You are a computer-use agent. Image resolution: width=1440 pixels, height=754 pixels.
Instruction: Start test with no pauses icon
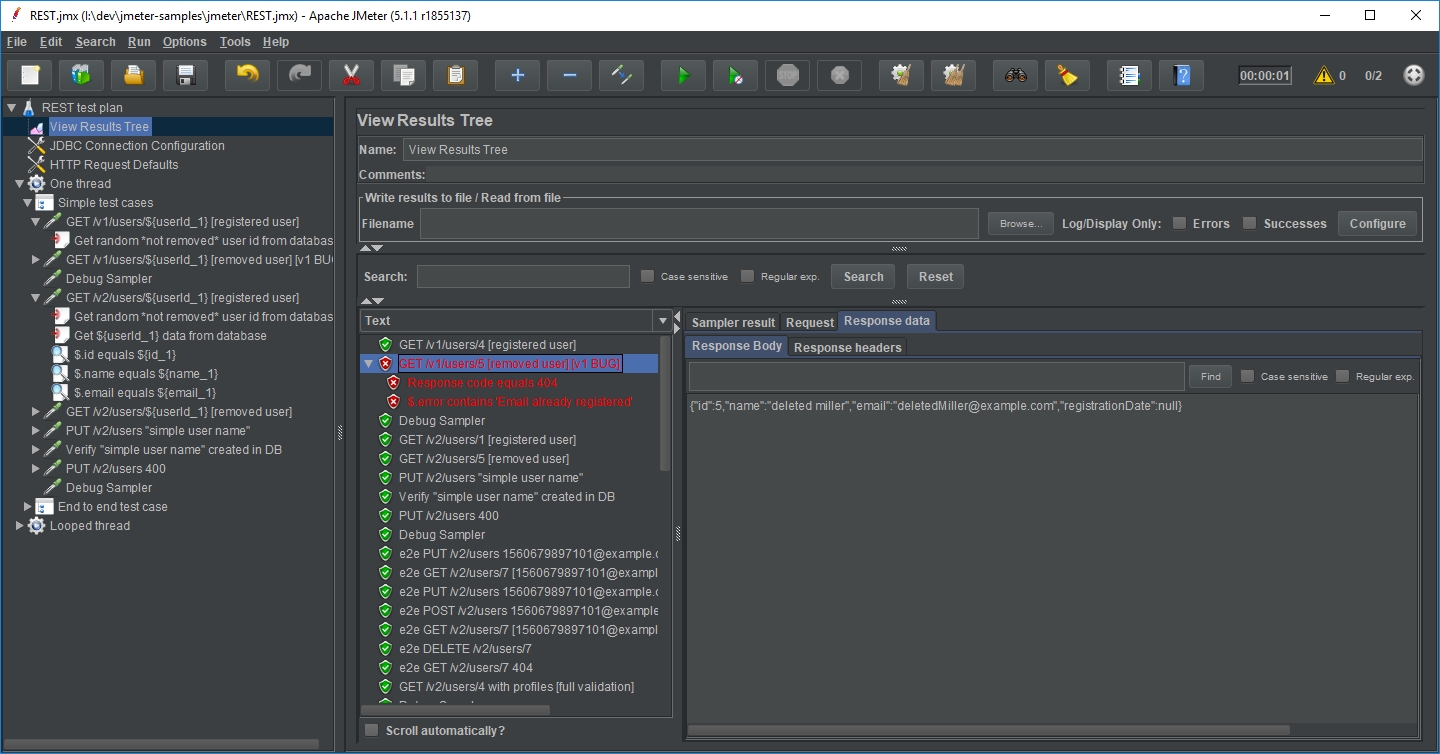[x=735, y=75]
